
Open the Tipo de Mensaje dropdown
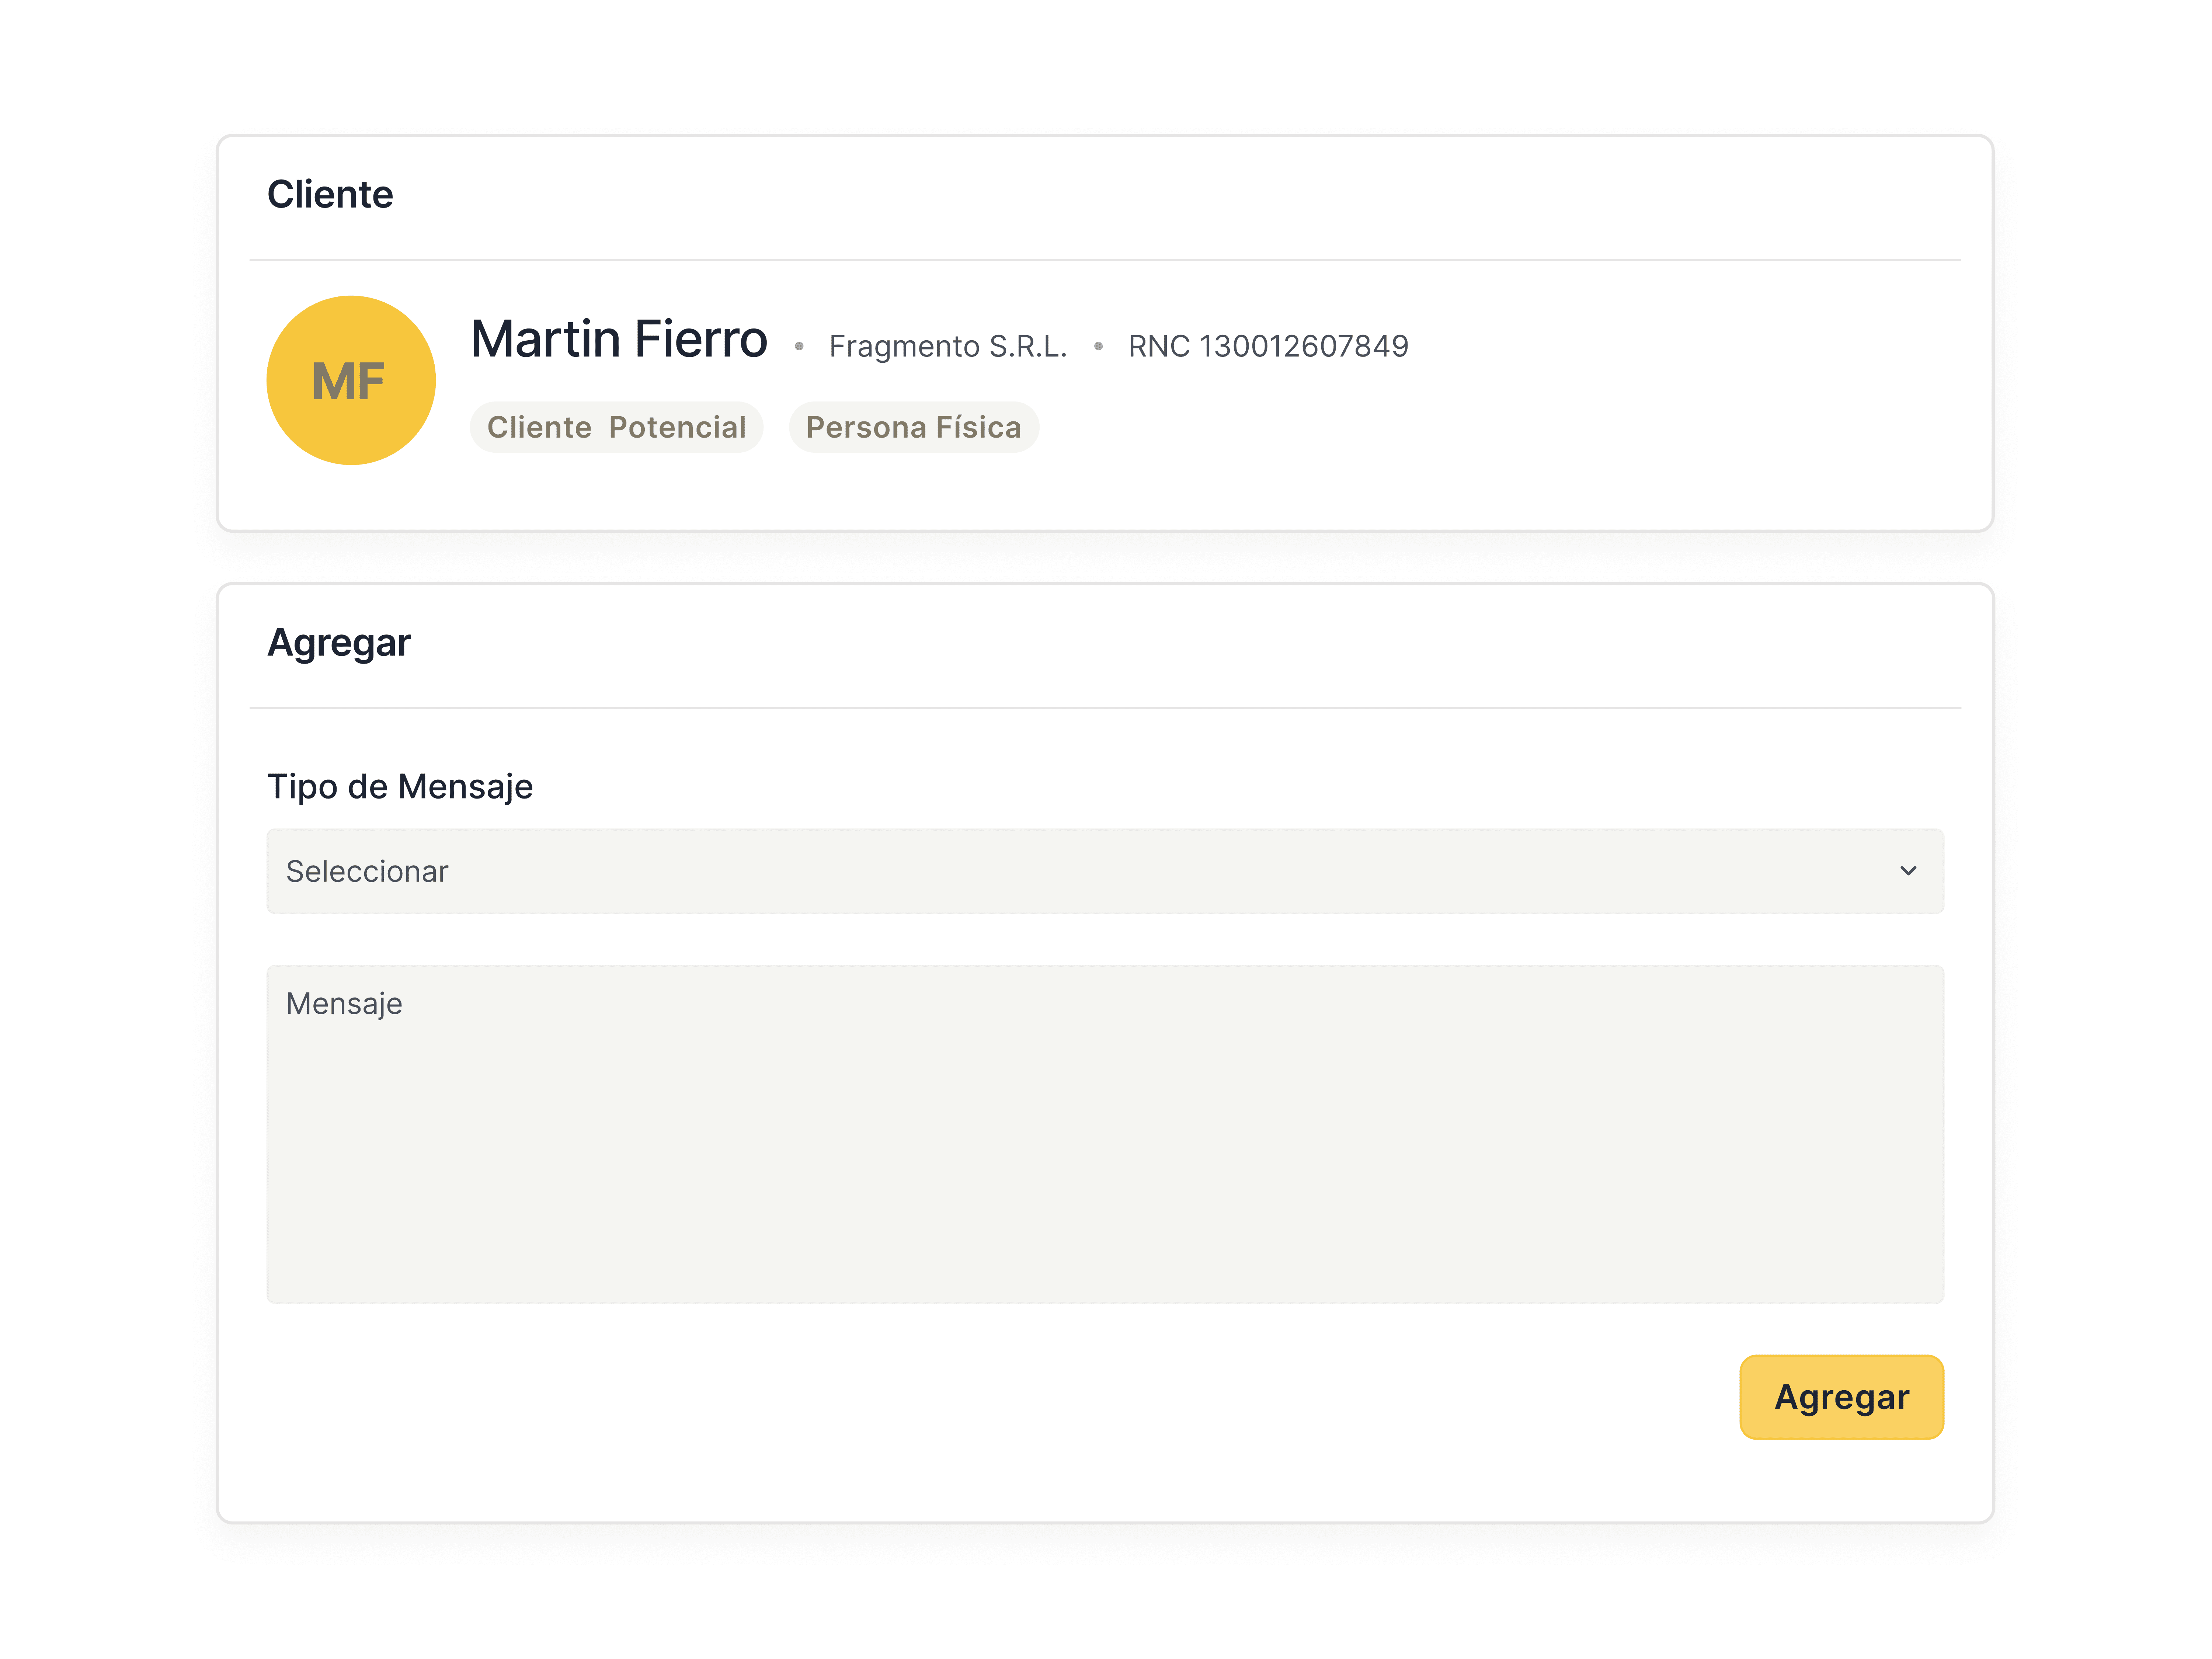coord(1105,871)
